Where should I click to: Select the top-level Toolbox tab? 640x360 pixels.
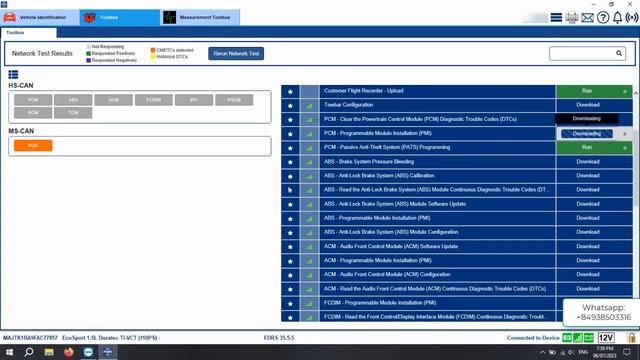[120, 18]
